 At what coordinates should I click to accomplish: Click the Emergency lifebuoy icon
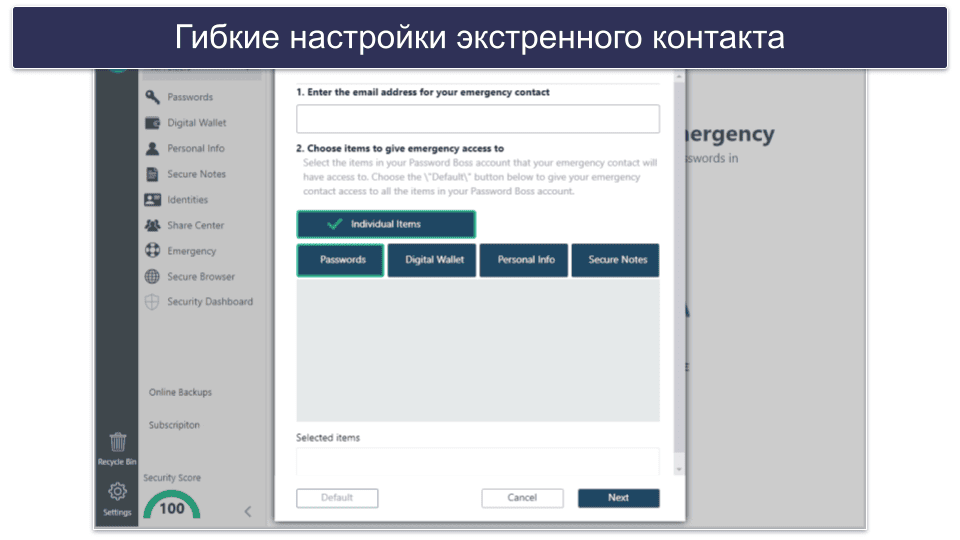pyautogui.click(x=152, y=250)
